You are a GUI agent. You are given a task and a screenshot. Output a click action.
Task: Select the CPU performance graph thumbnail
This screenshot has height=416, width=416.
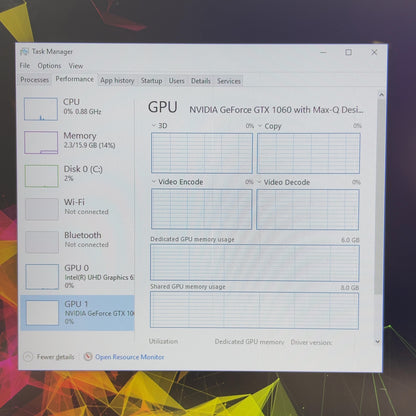click(41, 109)
